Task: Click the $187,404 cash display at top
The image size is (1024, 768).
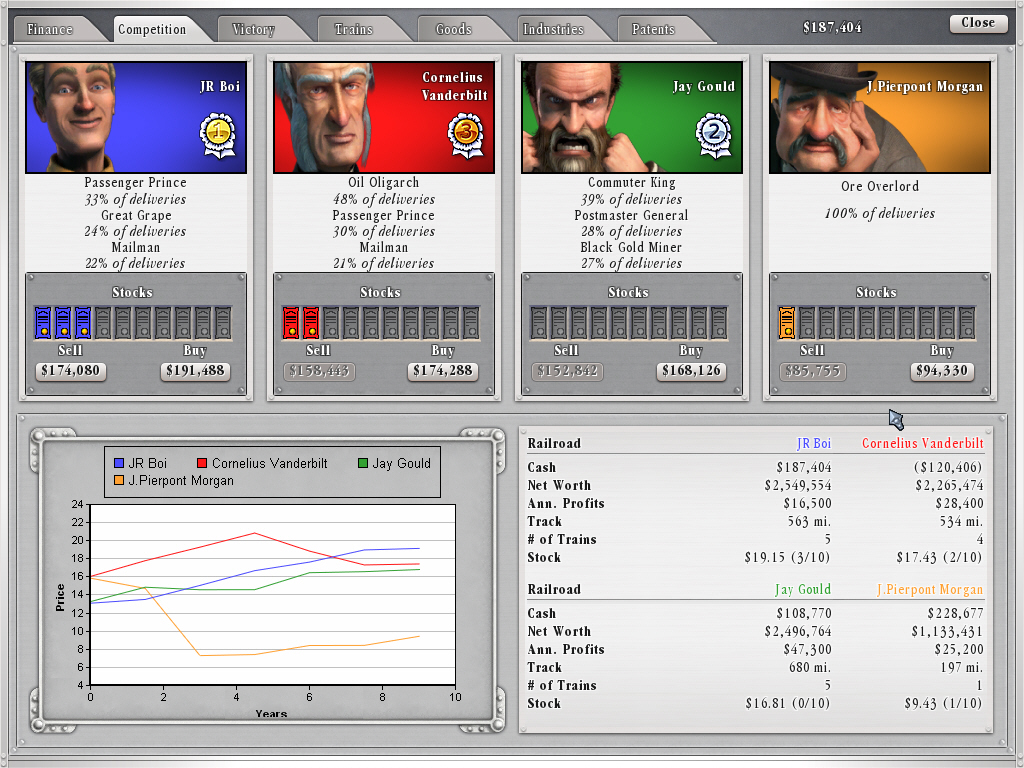Action: 832,27
